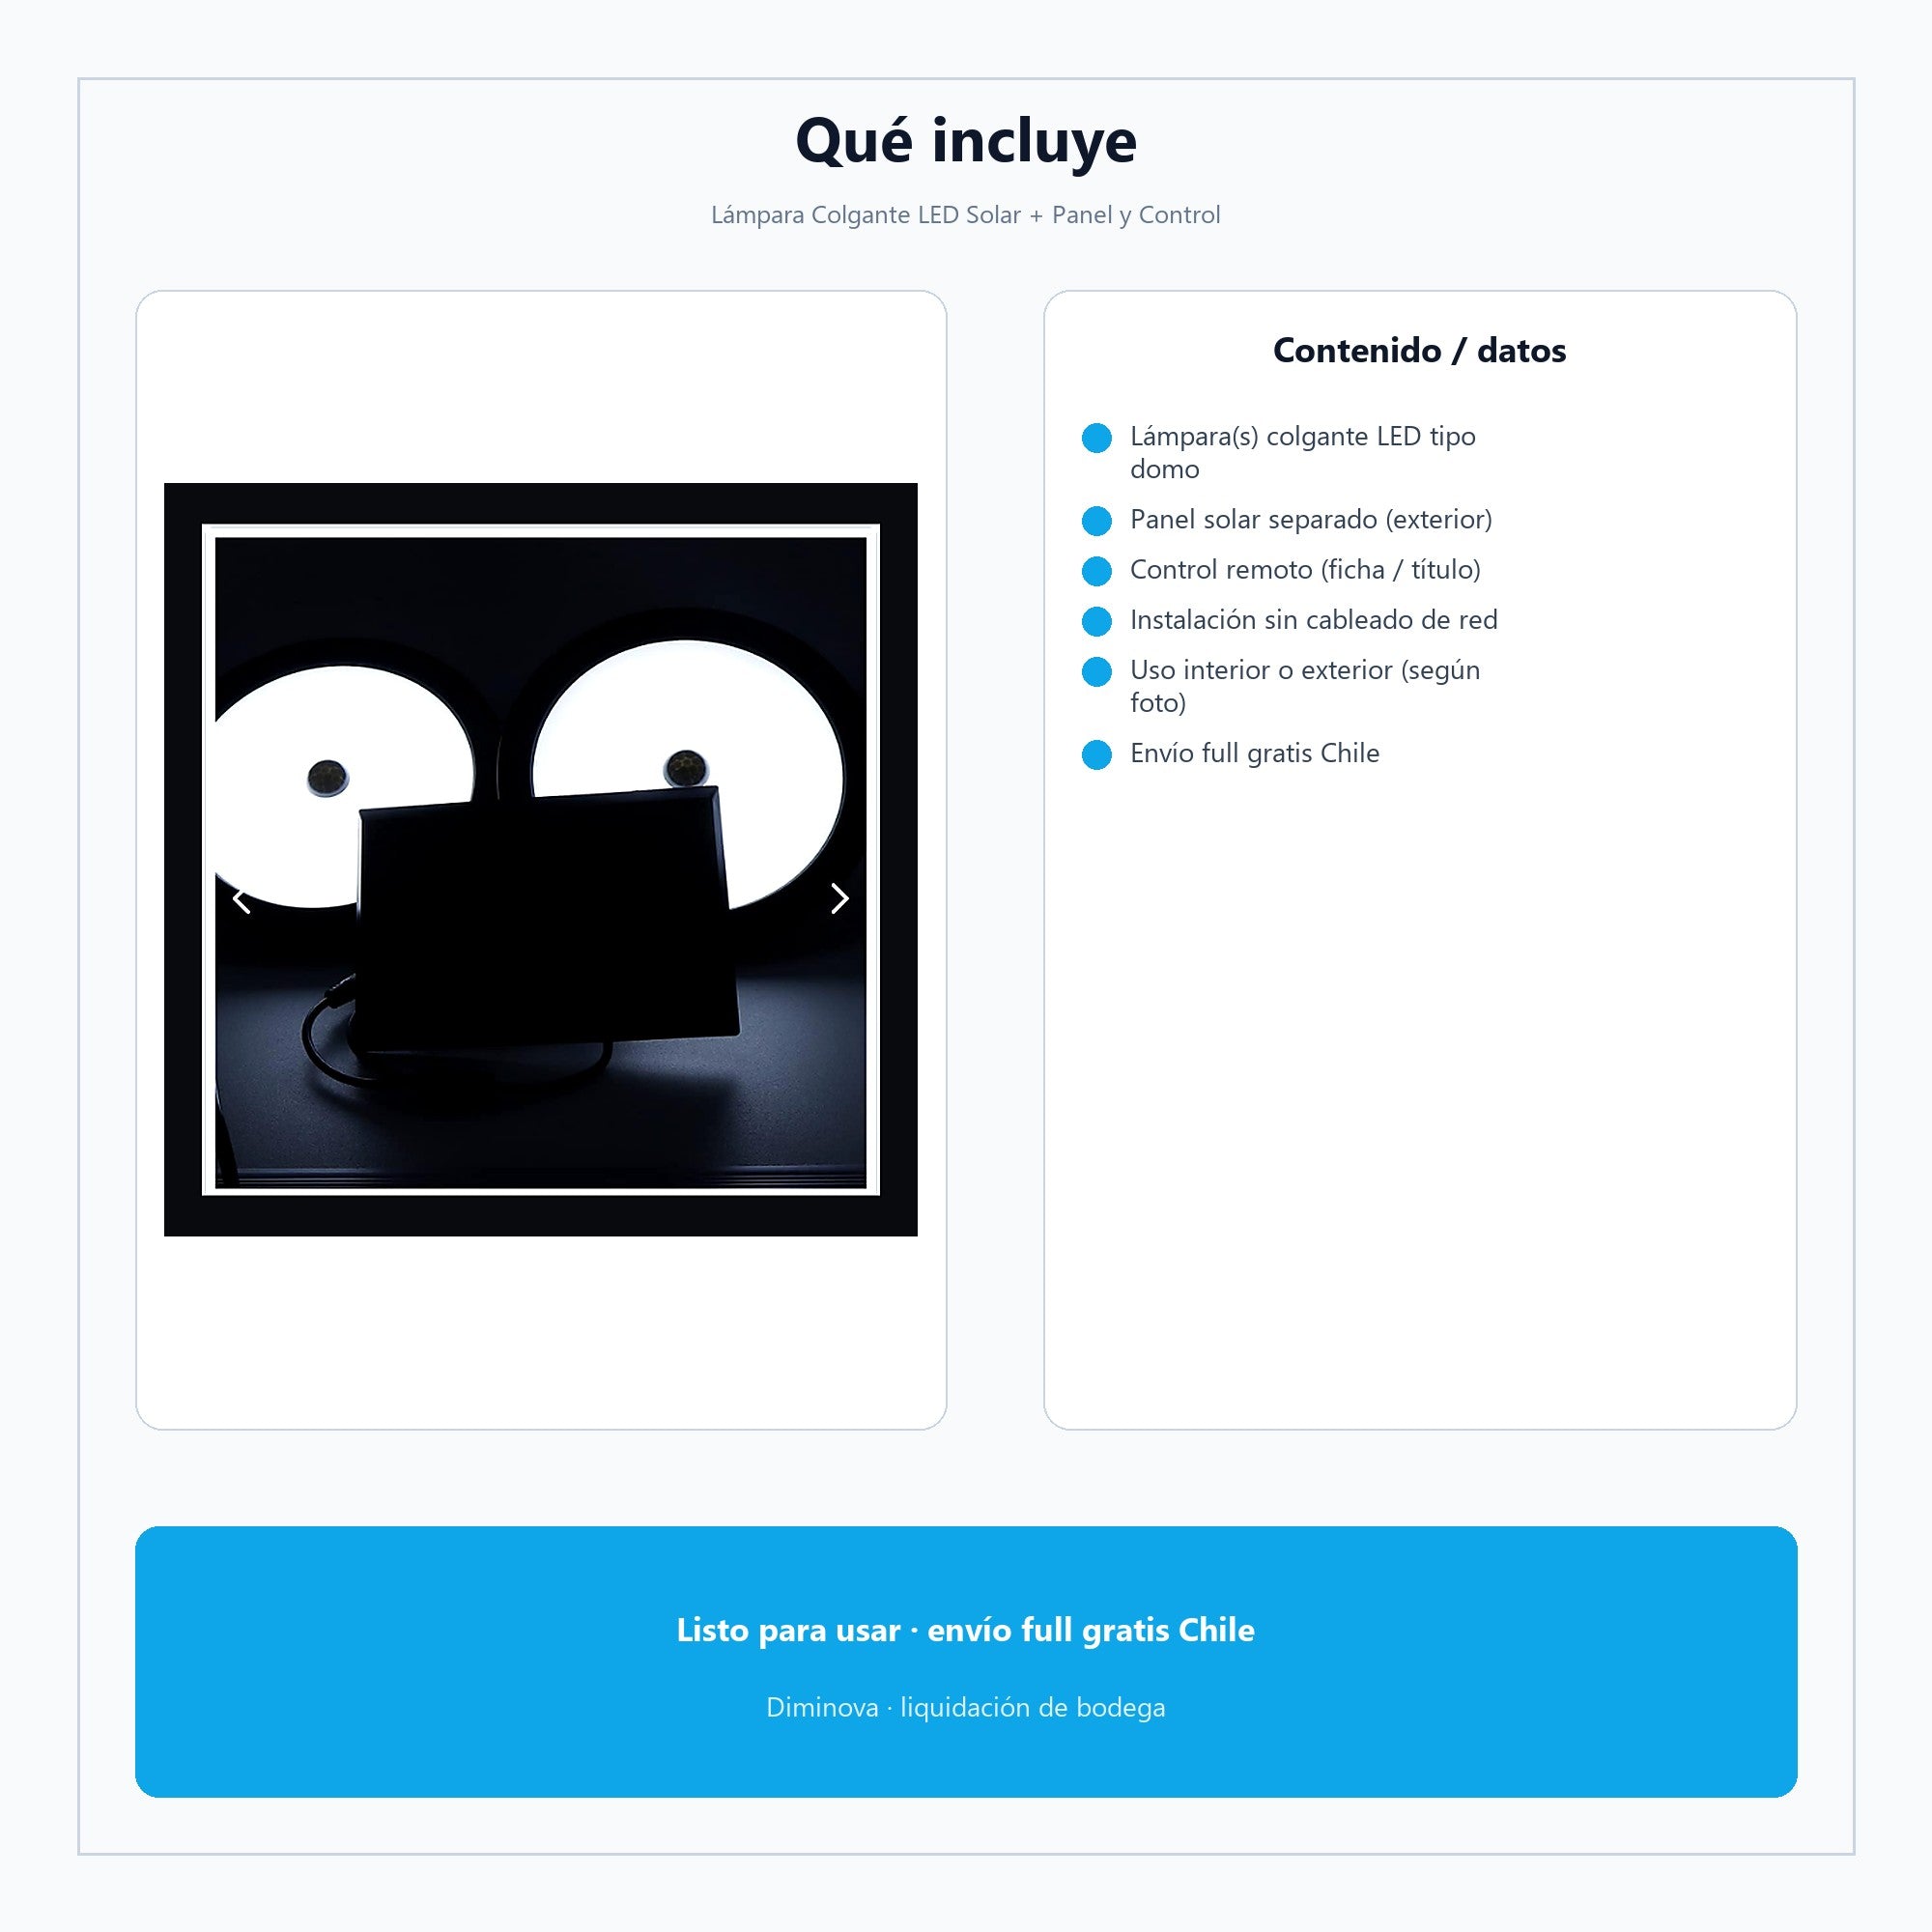Click the Control remoto (ficha / título) item
The width and height of the screenshot is (1932, 1932).
click(1305, 570)
